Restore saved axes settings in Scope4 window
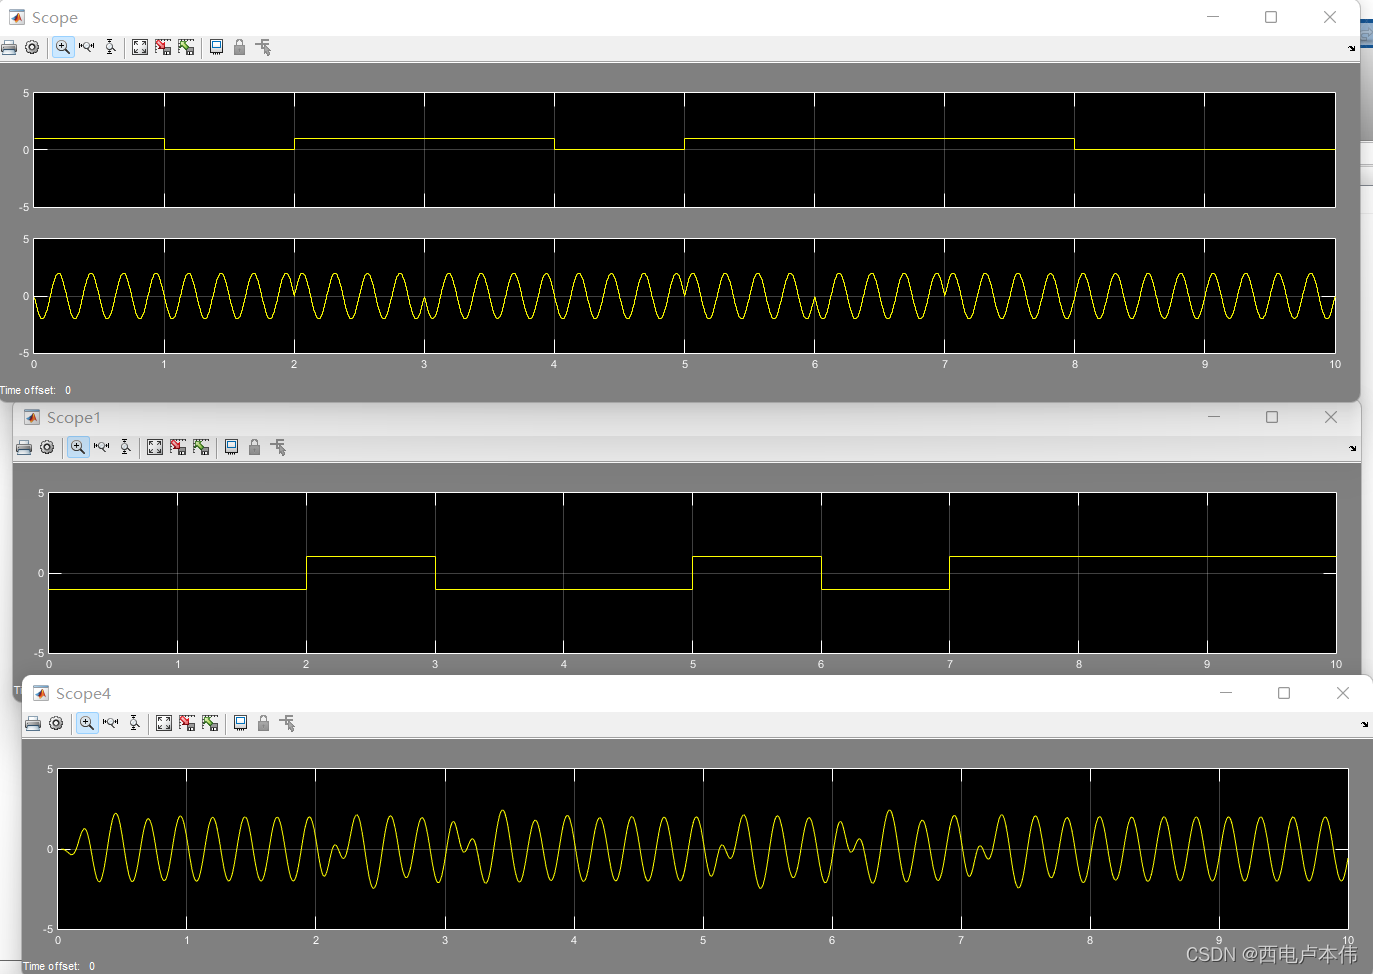Screen dimensions: 1373x974 click(210, 723)
